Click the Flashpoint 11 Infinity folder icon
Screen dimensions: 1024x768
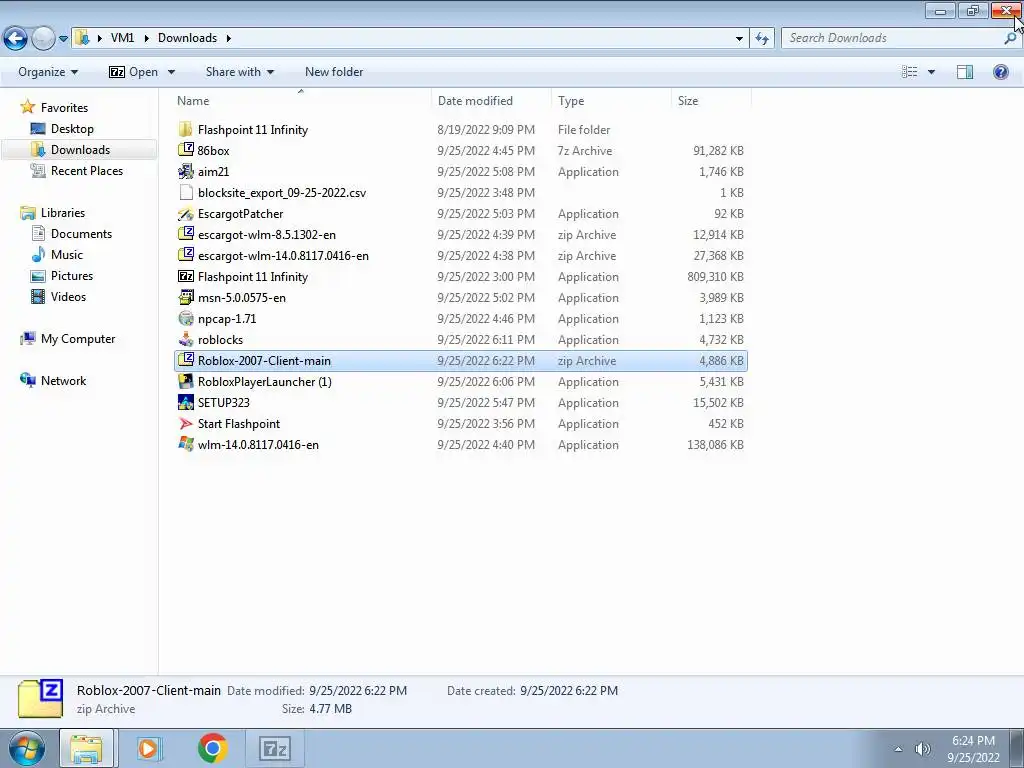(x=186, y=129)
